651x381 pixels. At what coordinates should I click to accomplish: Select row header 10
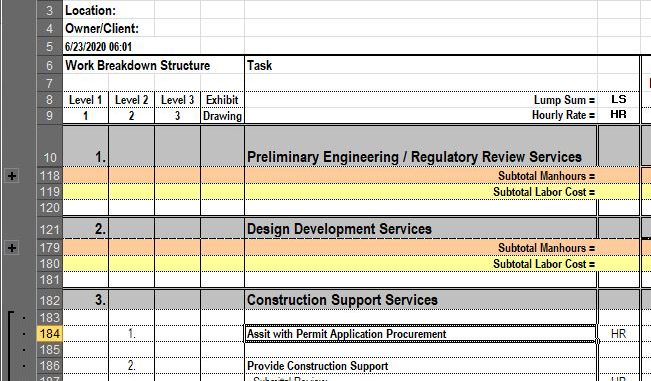tap(49, 146)
